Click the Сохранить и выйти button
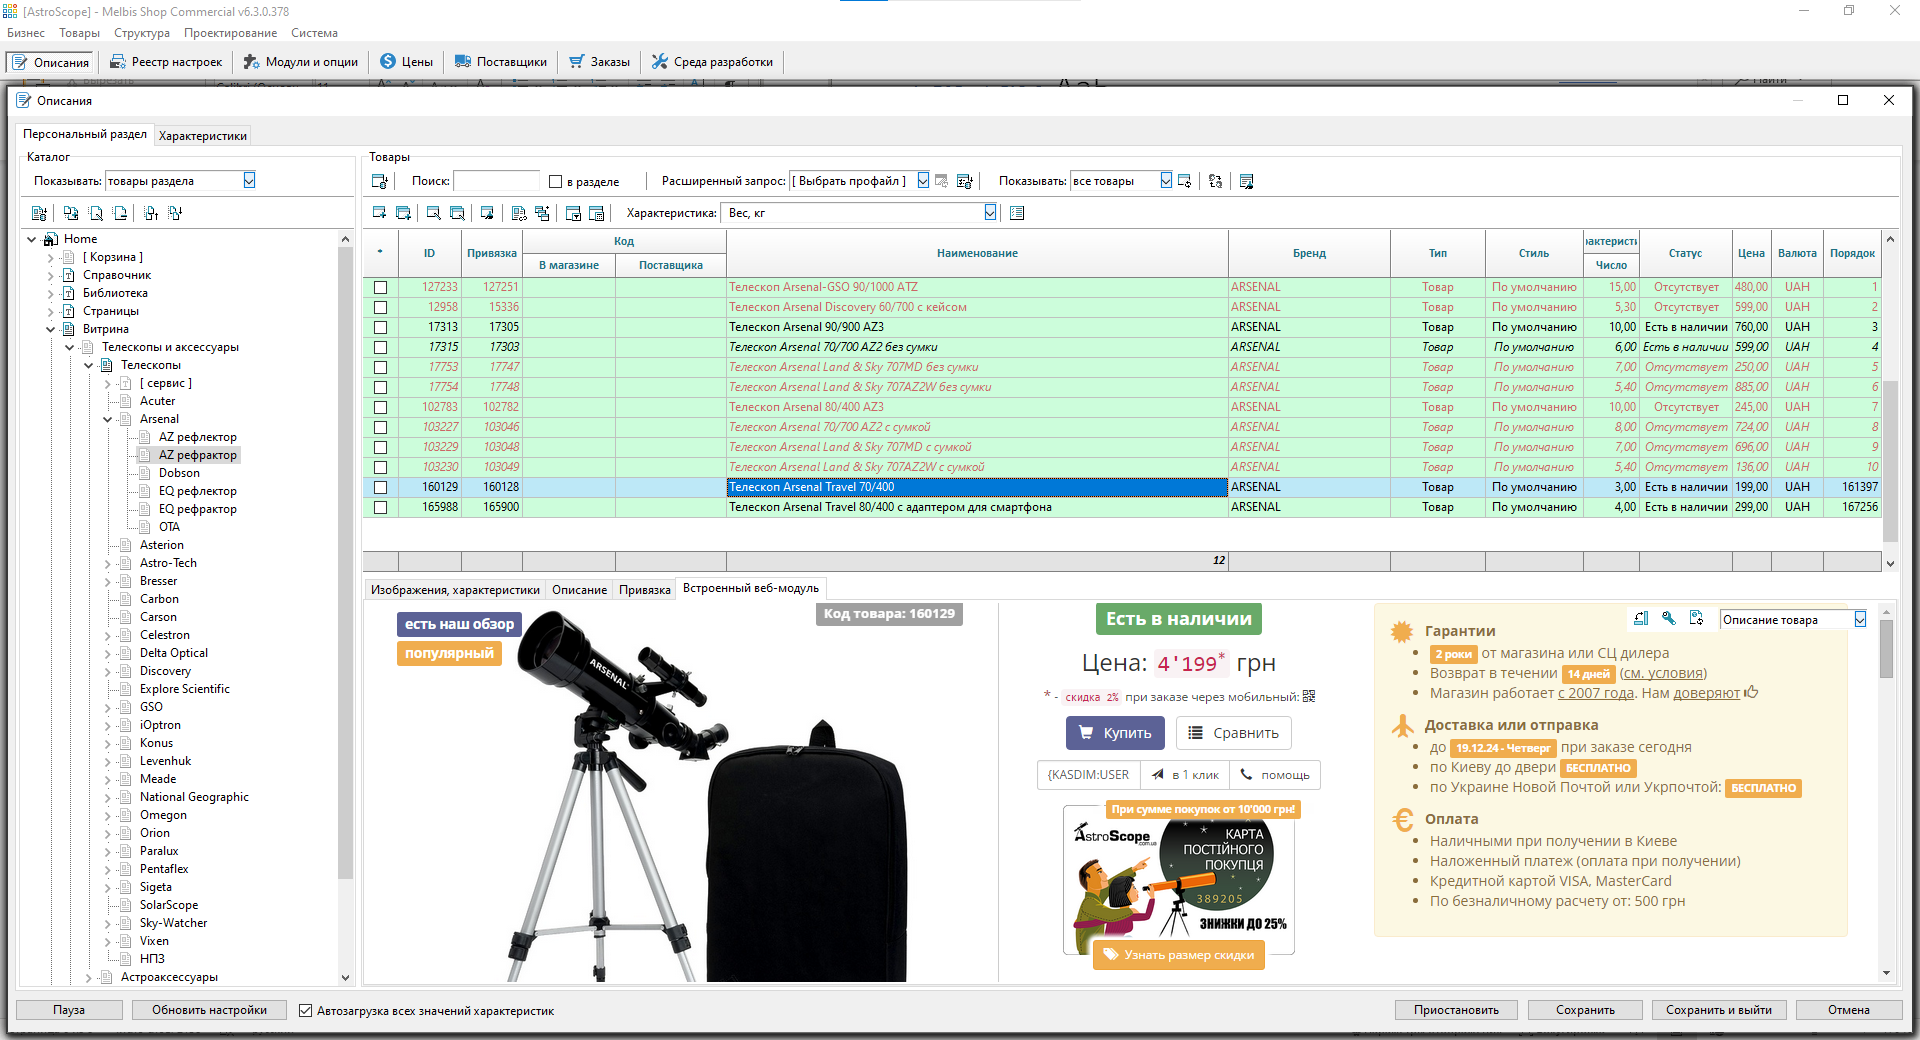The height and width of the screenshot is (1040, 1920). (1718, 1010)
